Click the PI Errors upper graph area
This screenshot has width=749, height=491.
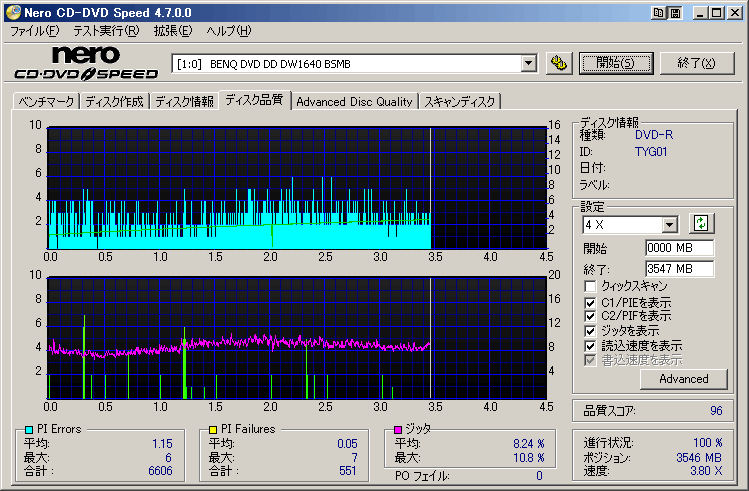point(297,188)
